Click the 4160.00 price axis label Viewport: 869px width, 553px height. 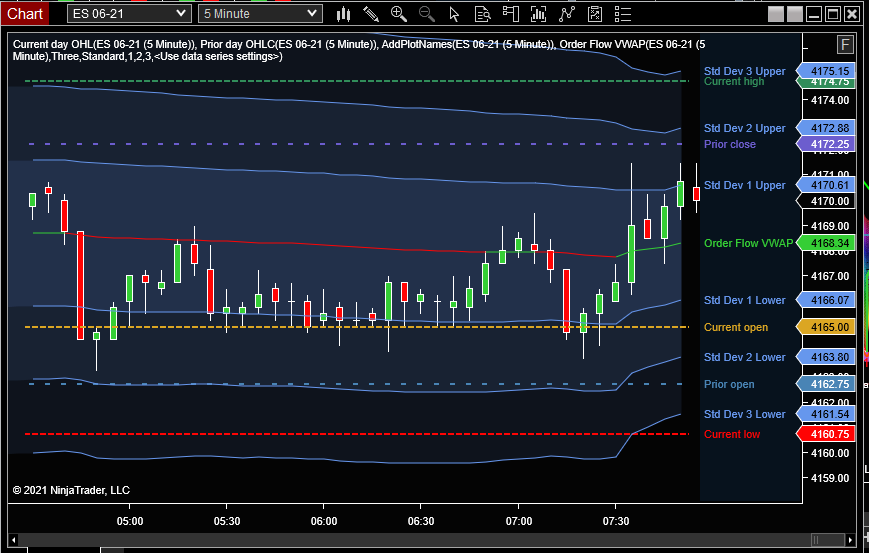[x=830, y=453]
